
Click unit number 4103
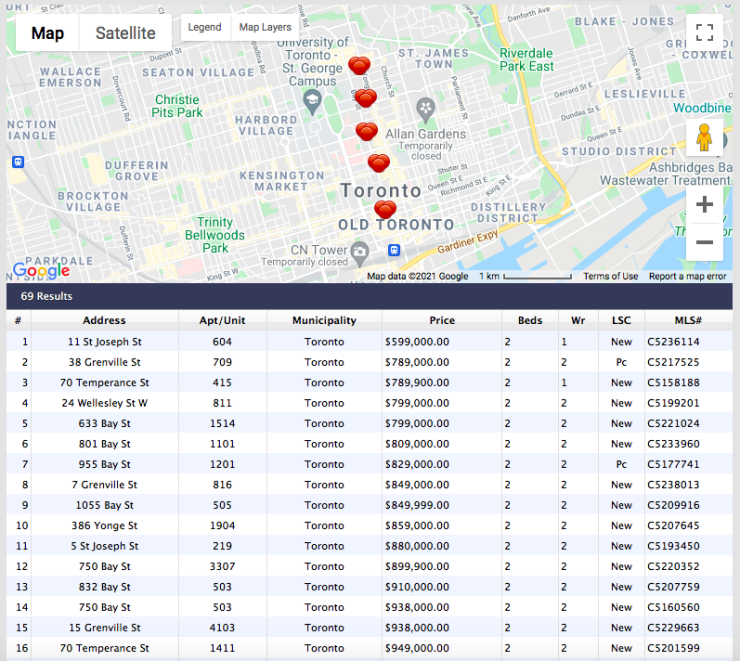222,628
